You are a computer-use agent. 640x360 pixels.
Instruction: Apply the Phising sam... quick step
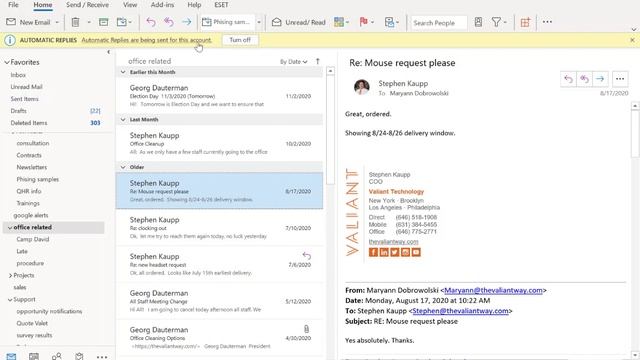click(x=227, y=22)
